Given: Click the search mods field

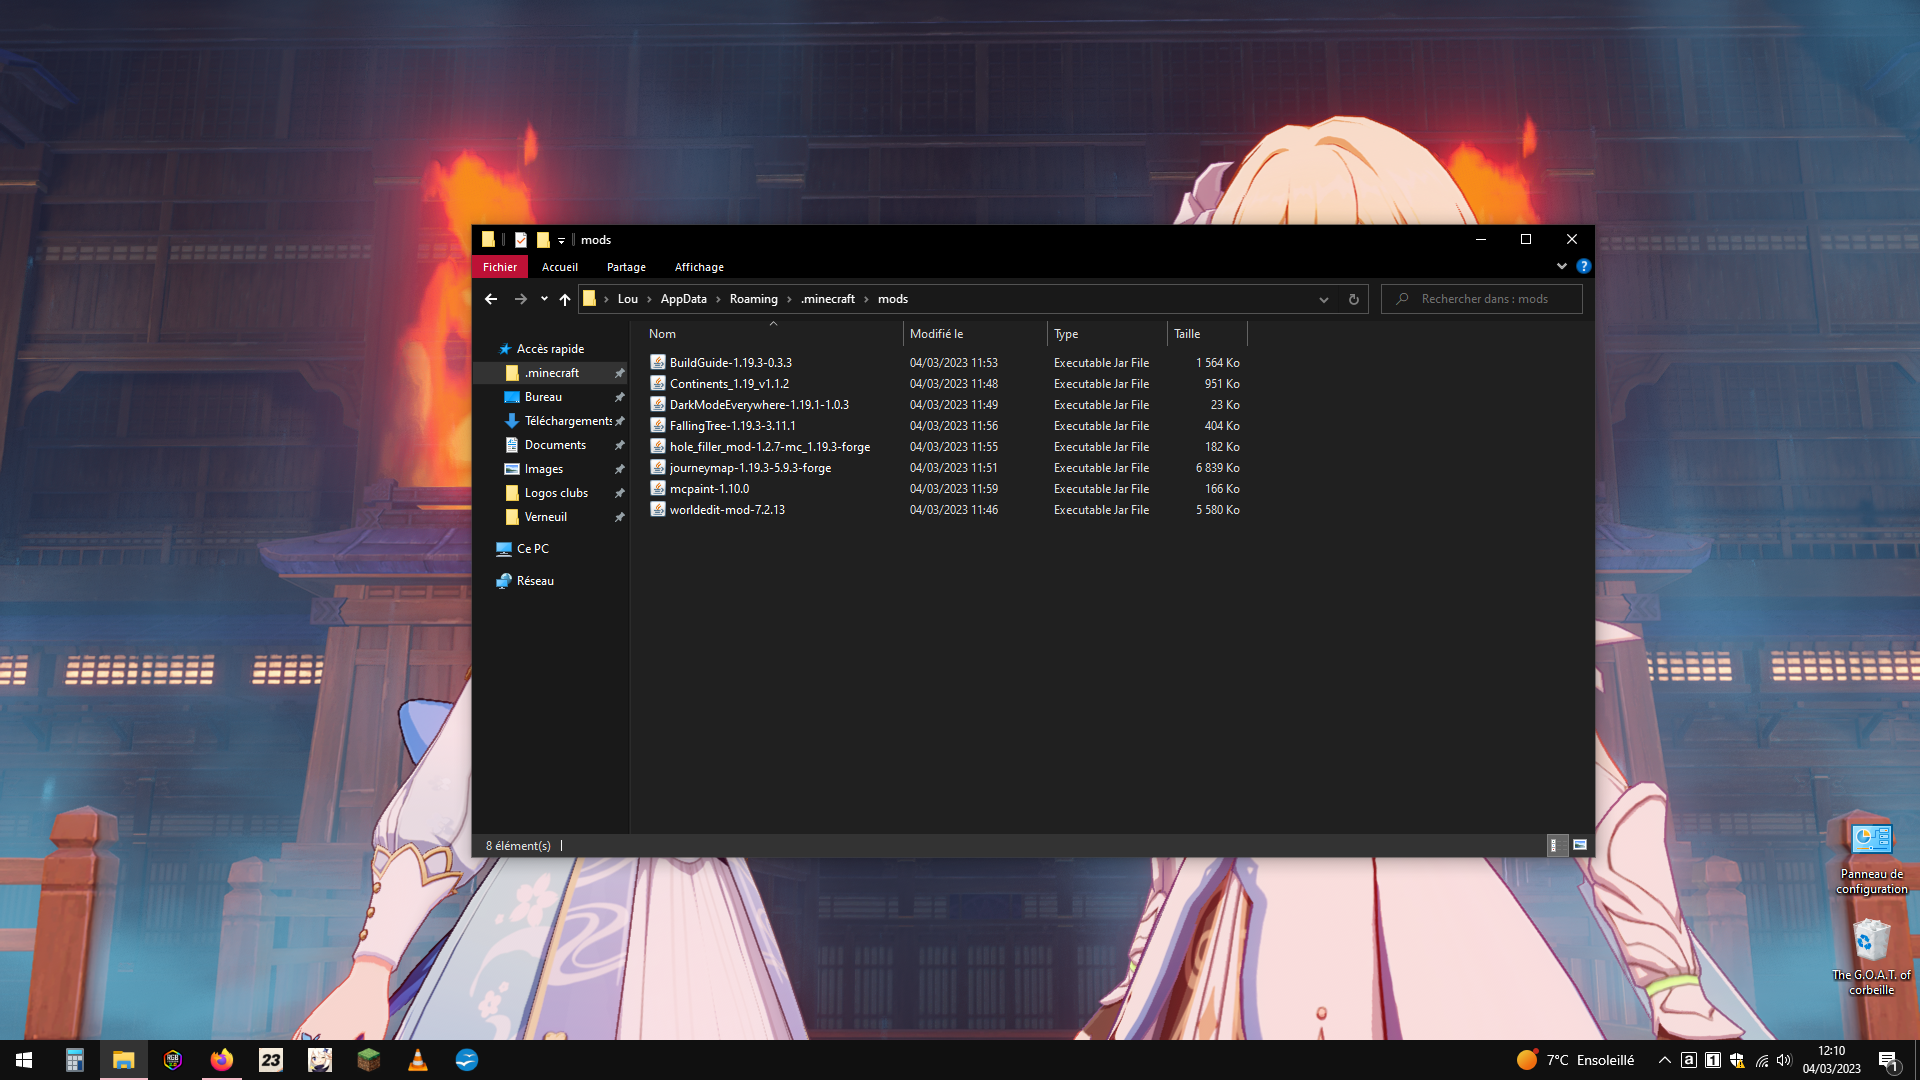Looking at the screenshot, I should [1482, 299].
